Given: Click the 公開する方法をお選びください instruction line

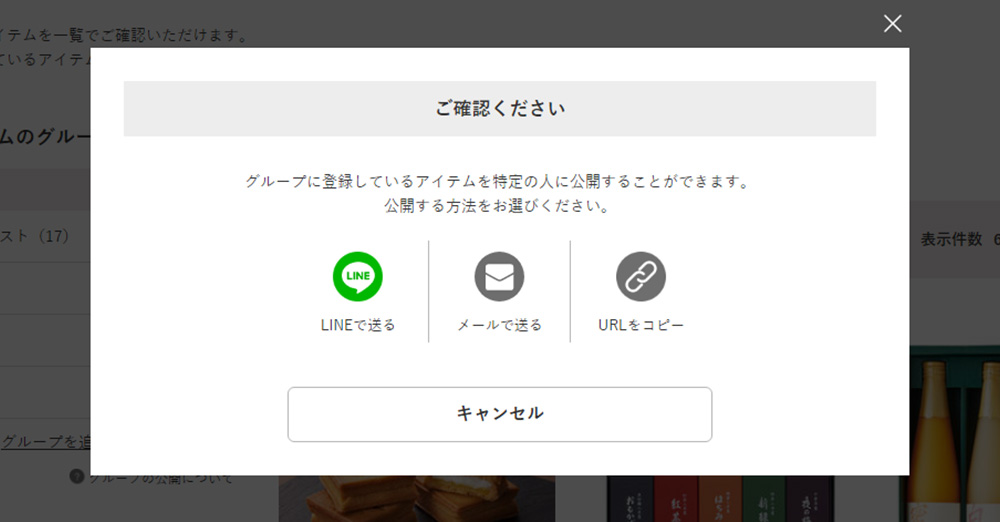Looking at the screenshot, I should [x=497, y=205].
